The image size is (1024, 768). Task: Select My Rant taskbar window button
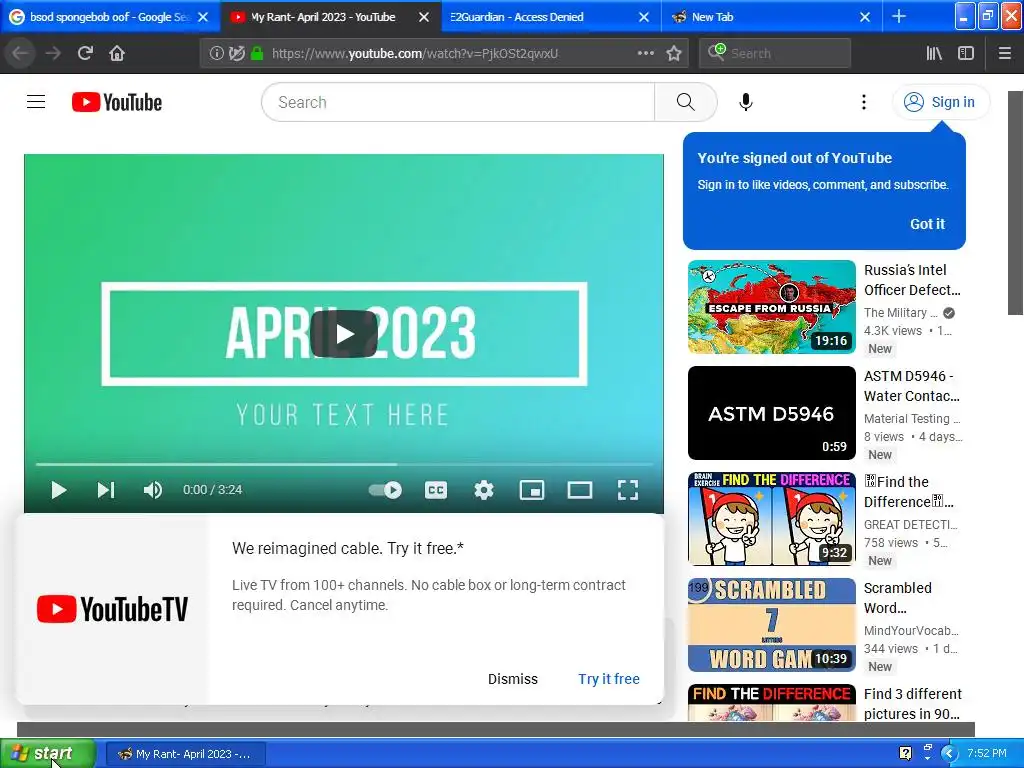tap(185, 754)
